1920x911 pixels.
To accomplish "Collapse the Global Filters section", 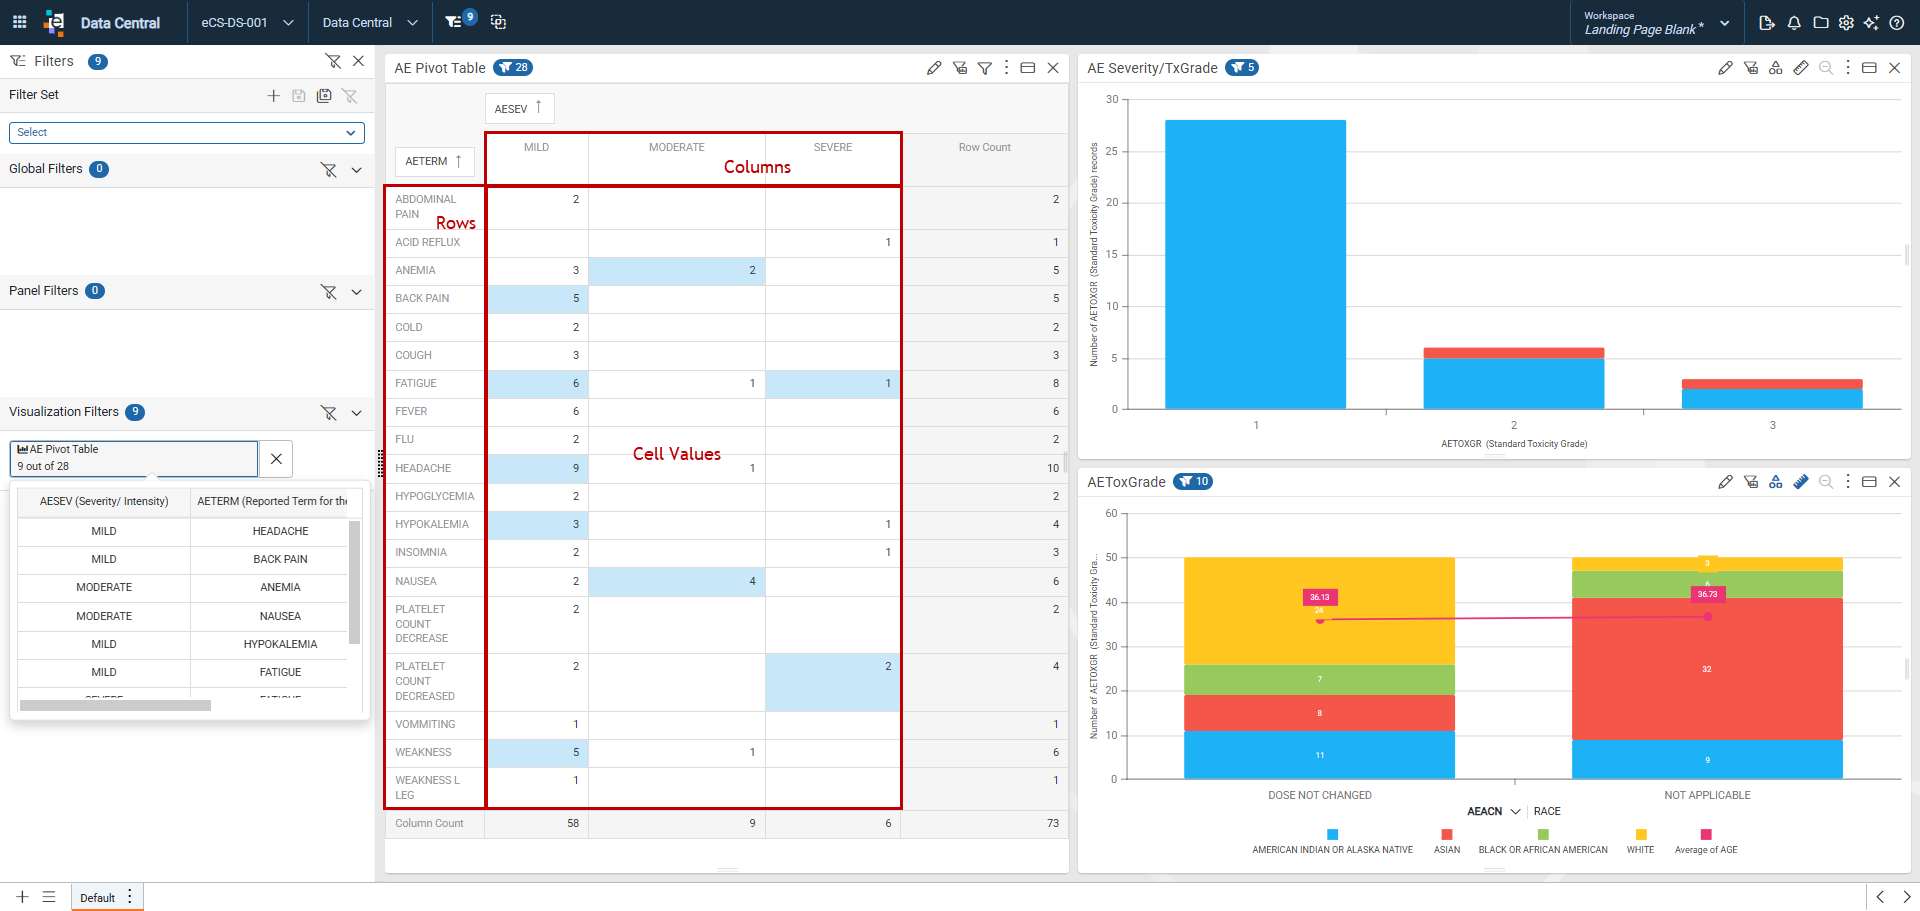I will (x=356, y=170).
